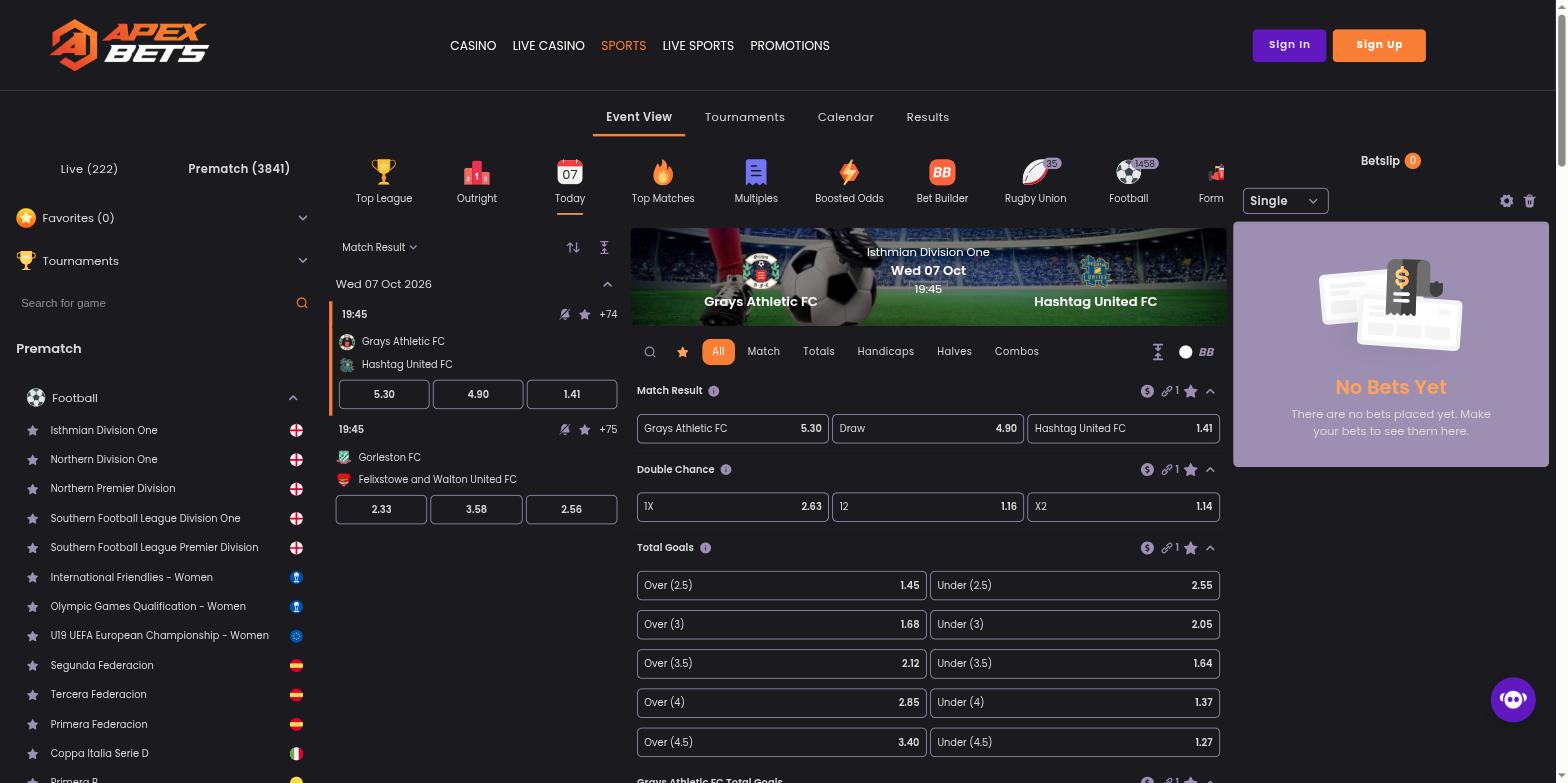Favorite the Total Goals market star
The width and height of the screenshot is (1568, 783).
coord(1191,548)
